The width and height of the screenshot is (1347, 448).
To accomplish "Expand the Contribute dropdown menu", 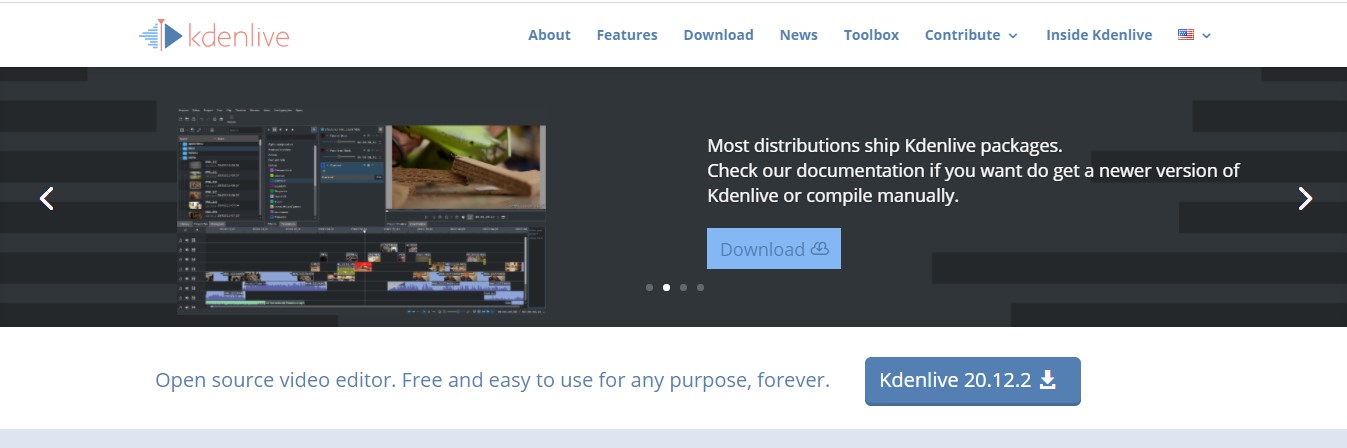I will 971,35.
